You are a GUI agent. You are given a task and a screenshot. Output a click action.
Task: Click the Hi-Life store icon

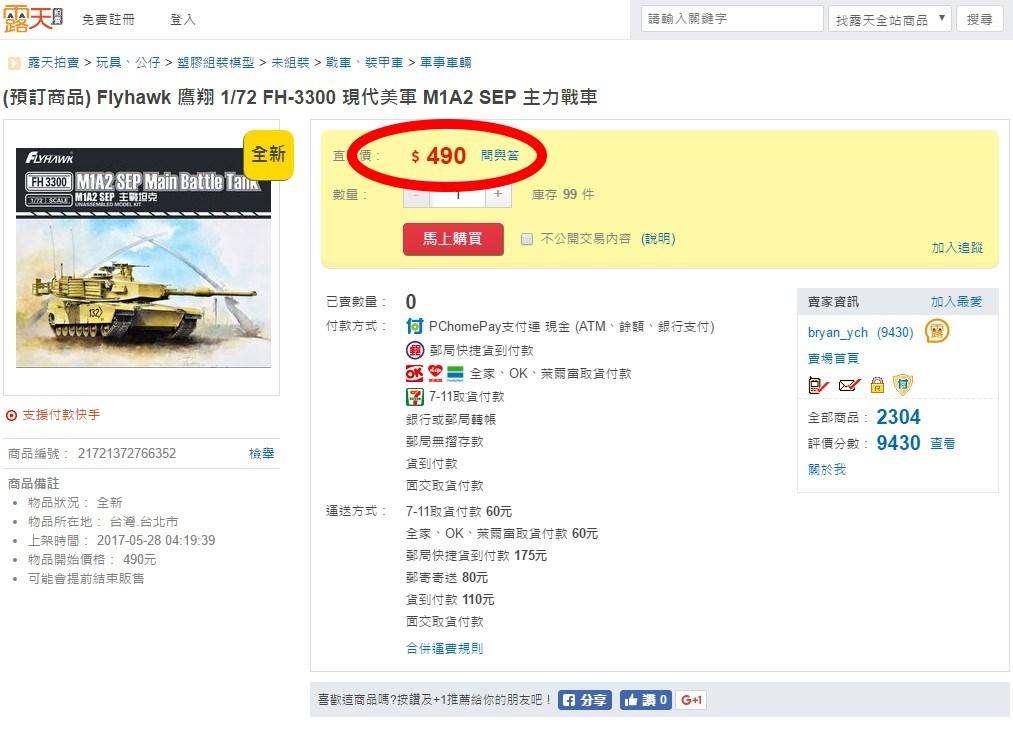436,373
